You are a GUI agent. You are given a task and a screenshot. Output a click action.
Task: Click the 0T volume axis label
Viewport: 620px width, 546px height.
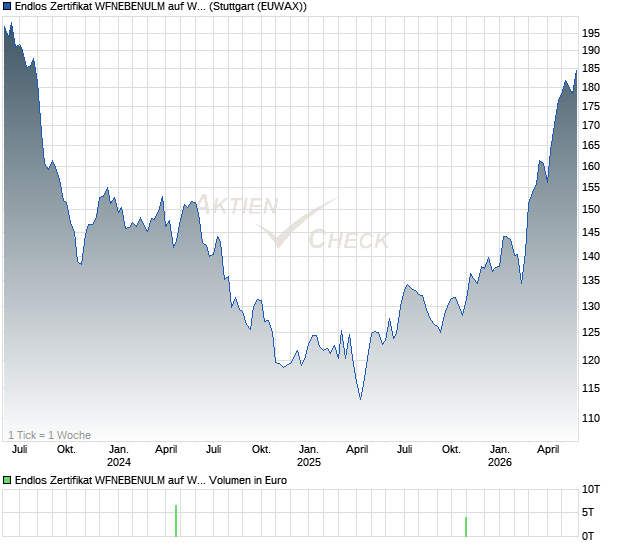(x=588, y=536)
